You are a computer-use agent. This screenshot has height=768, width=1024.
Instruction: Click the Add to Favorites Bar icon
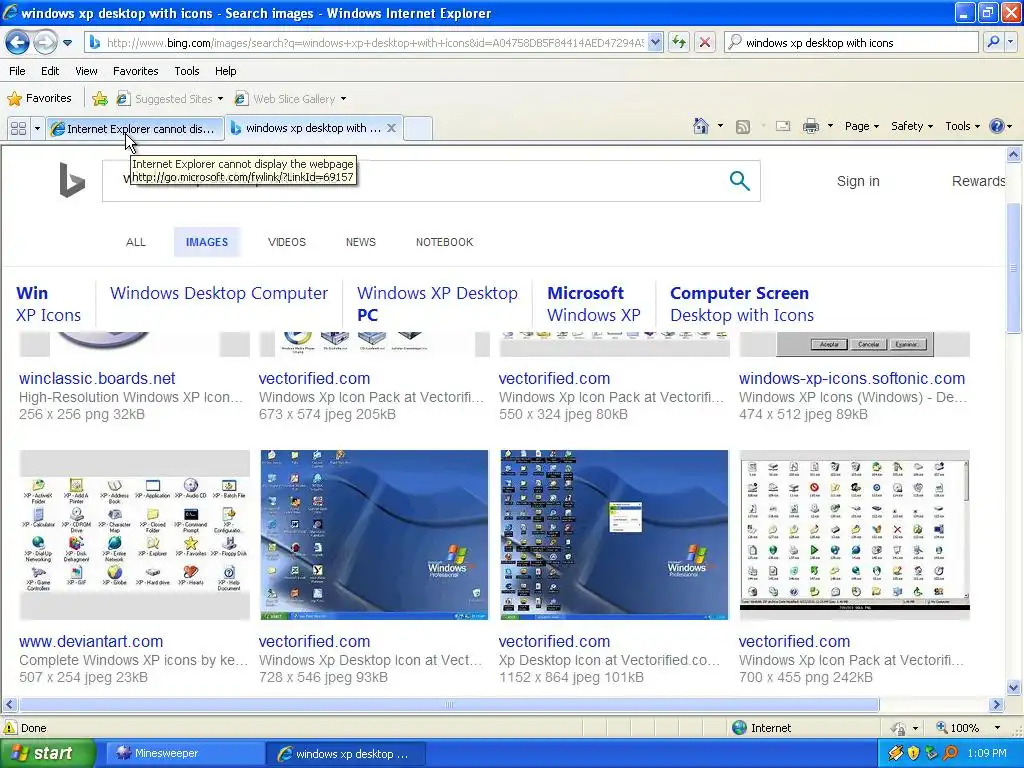coord(100,99)
